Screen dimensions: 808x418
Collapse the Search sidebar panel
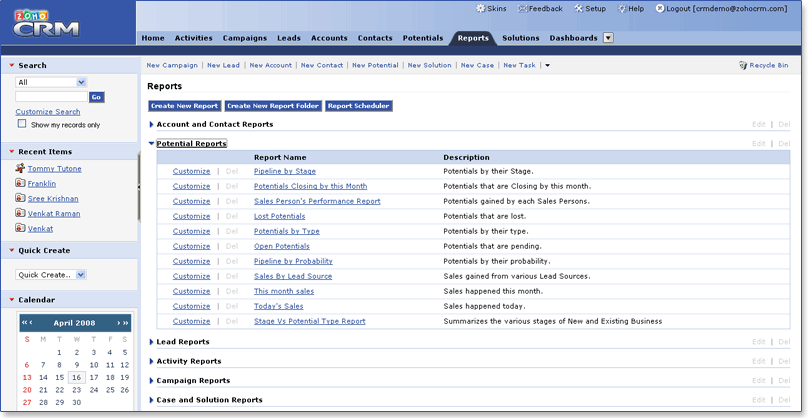click(11, 65)
